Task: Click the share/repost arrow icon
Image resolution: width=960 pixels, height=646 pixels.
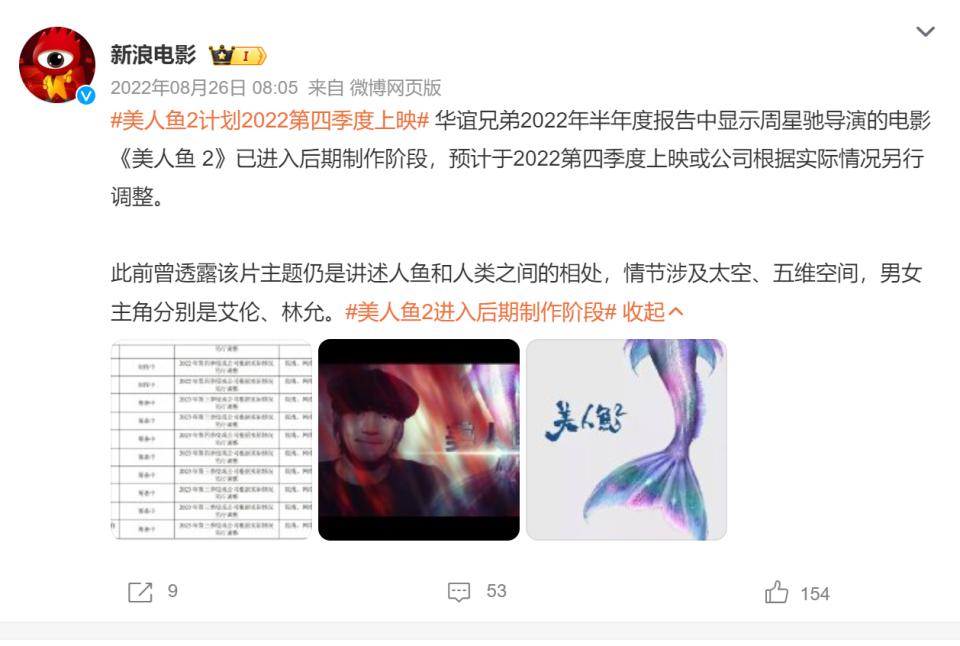Action: (x=140, y=592)
